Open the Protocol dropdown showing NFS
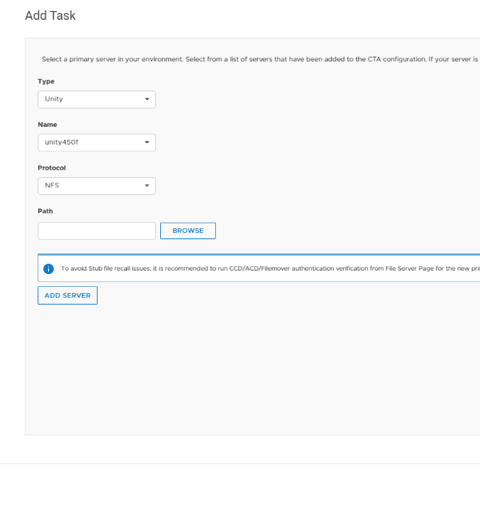The width and height of the screenshot is (480, 508). point(97,186)
